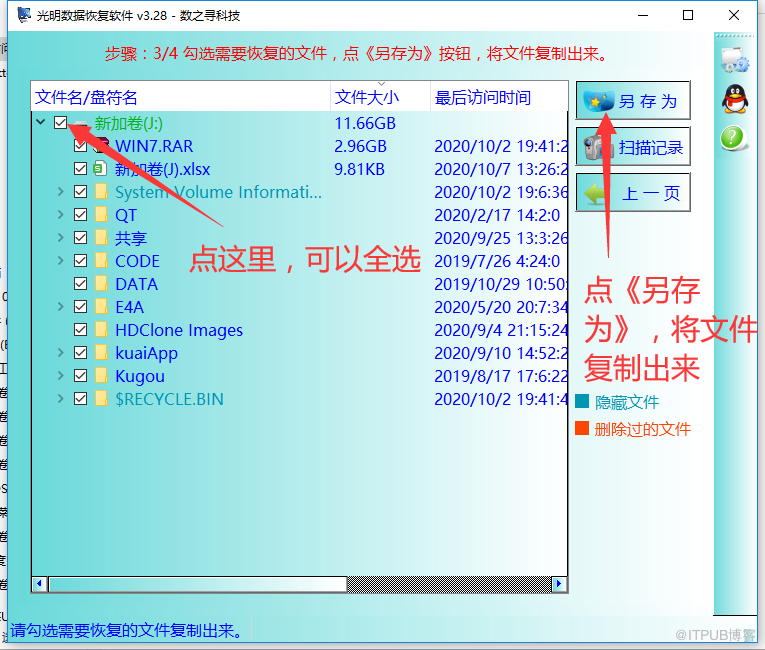Expand the $RECYCLE.BIN folder node
This screenshot has width=765, height=650.
(60, 399)
